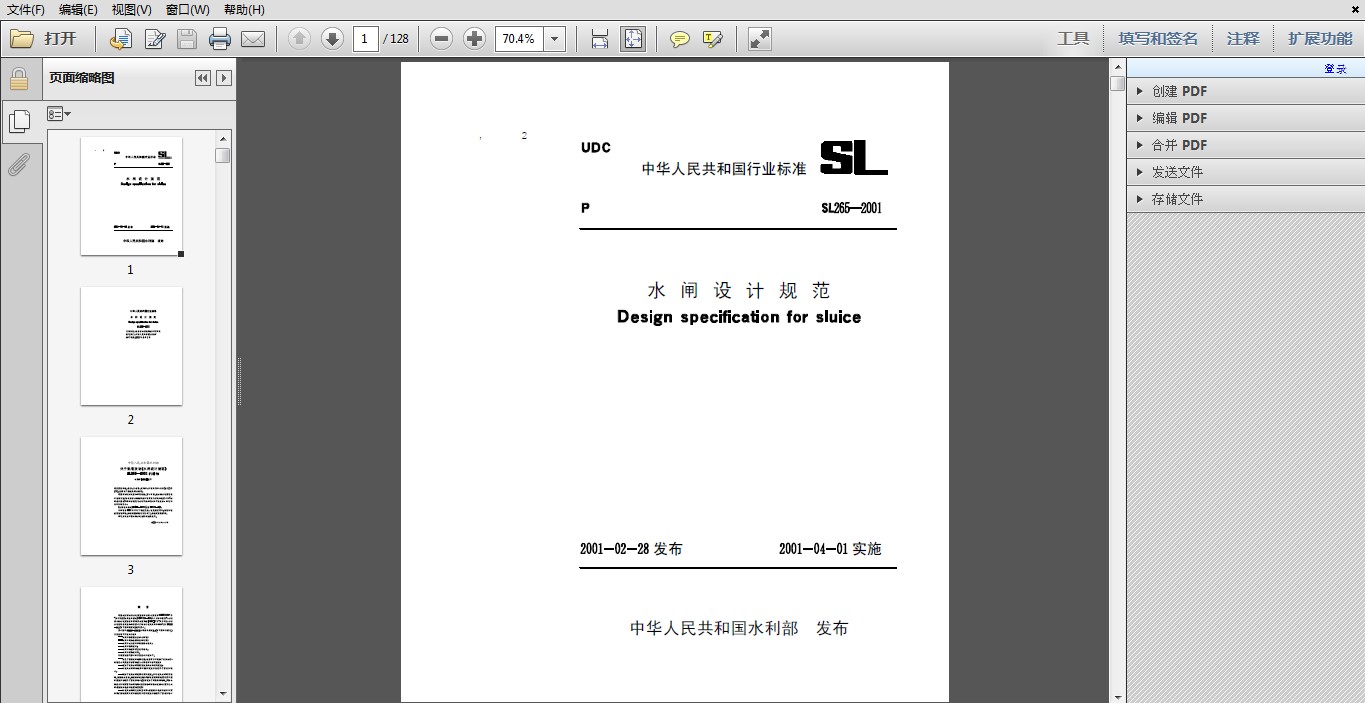Open the 窗口(W) menu
Viewport: 1365px width, 703px height.
[188, 9]
